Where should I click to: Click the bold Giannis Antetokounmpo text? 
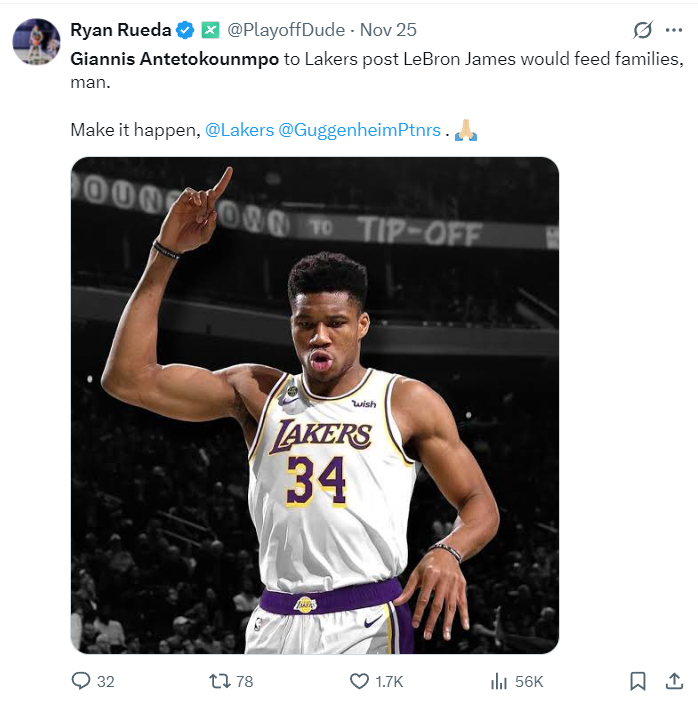(174, 58)
